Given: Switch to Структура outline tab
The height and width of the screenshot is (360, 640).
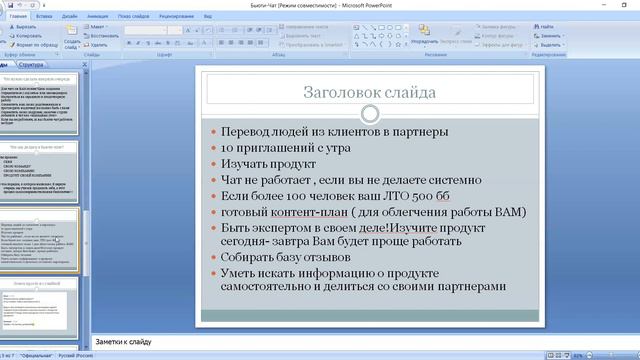Looking at the screenshot, I should [x=31, y=64].
